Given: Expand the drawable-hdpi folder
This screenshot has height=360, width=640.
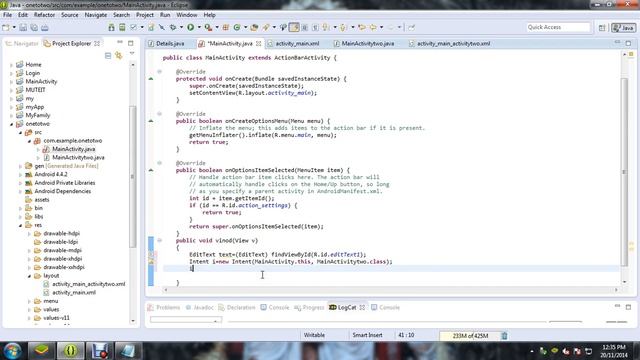Looking at the screenshot, I should pos(29,233).
